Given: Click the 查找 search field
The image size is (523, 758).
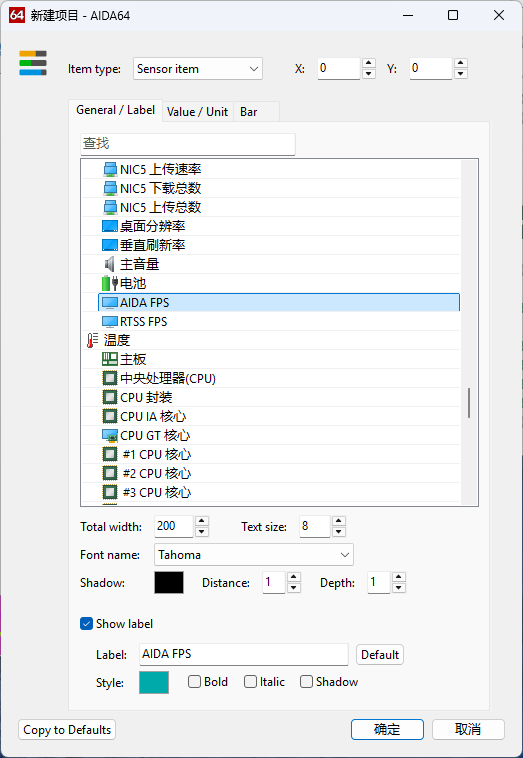Looking at the screenshot, I should [x=188, y=144].
